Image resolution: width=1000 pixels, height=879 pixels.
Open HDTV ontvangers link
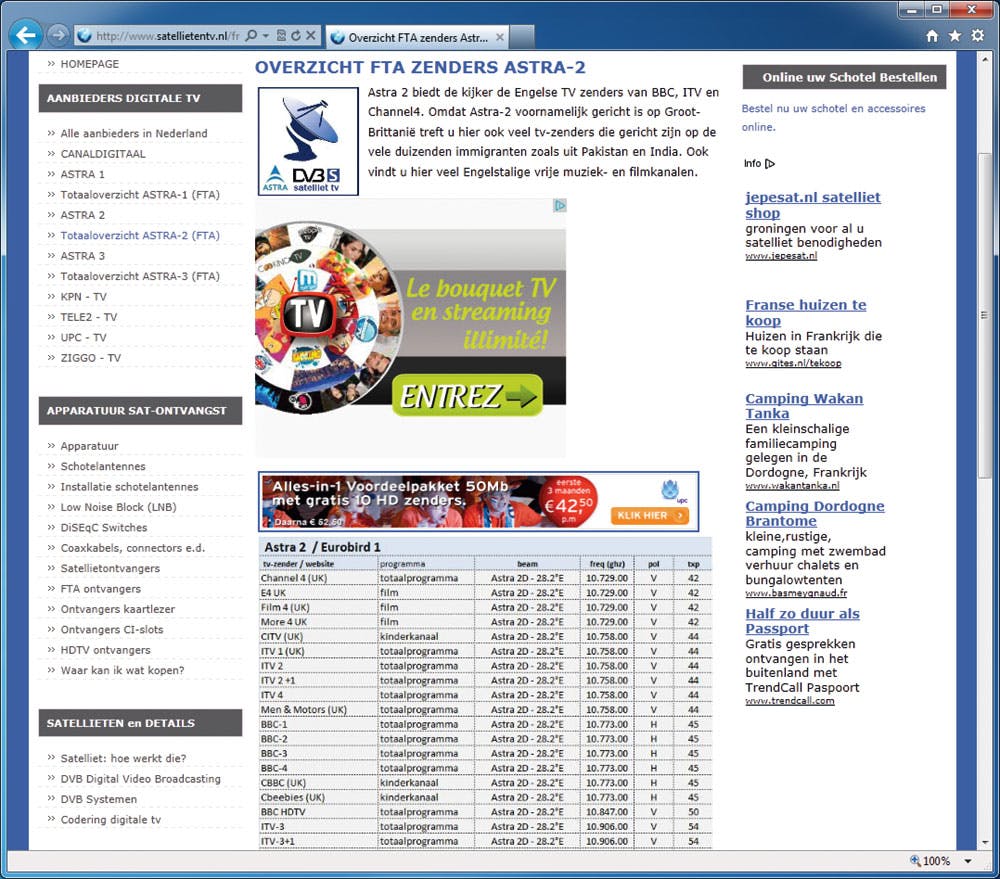click(x=105, y=650)
